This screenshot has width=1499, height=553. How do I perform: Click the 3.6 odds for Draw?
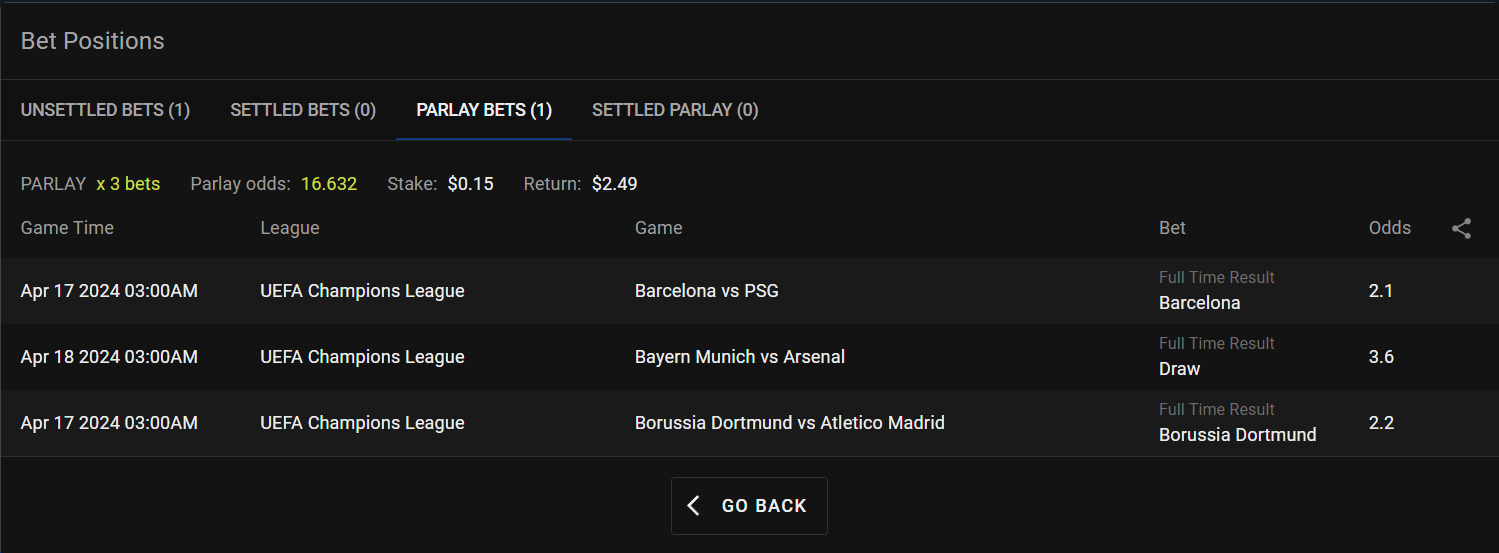click(x=1381, y=357)
